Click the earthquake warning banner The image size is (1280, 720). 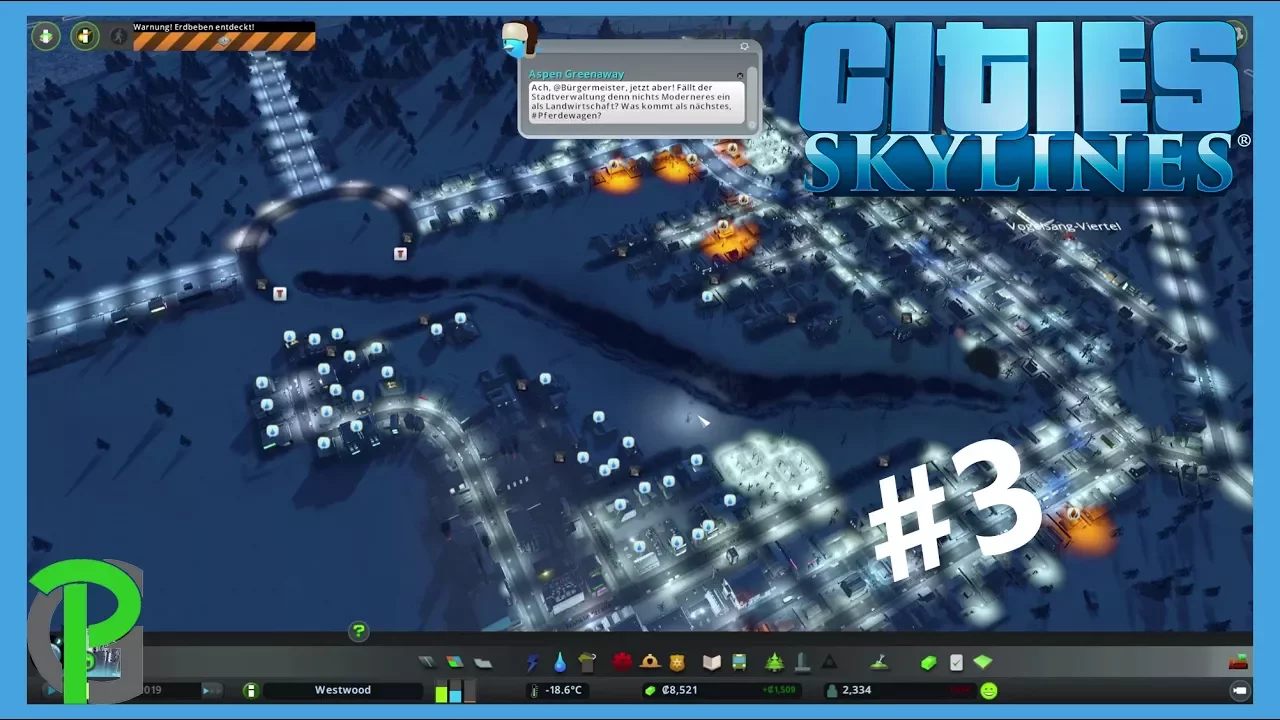224,36
